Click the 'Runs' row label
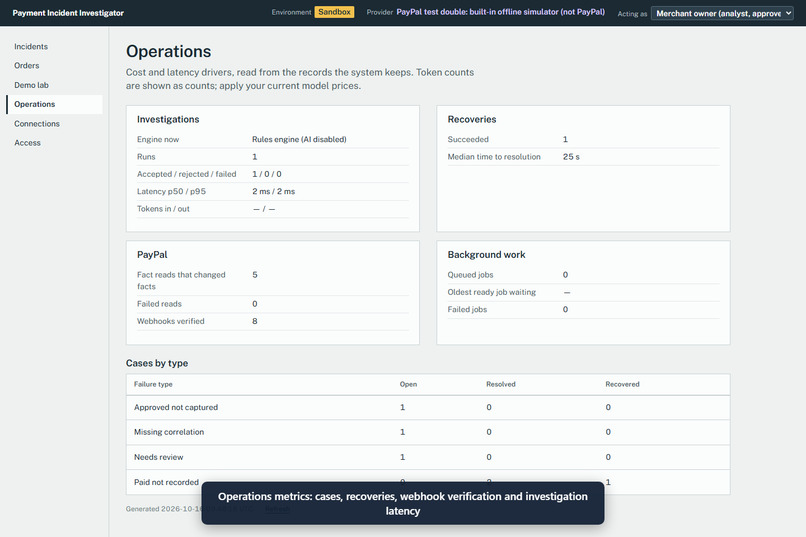The width and height of the screenshot is (806, 537). [146, 157]
